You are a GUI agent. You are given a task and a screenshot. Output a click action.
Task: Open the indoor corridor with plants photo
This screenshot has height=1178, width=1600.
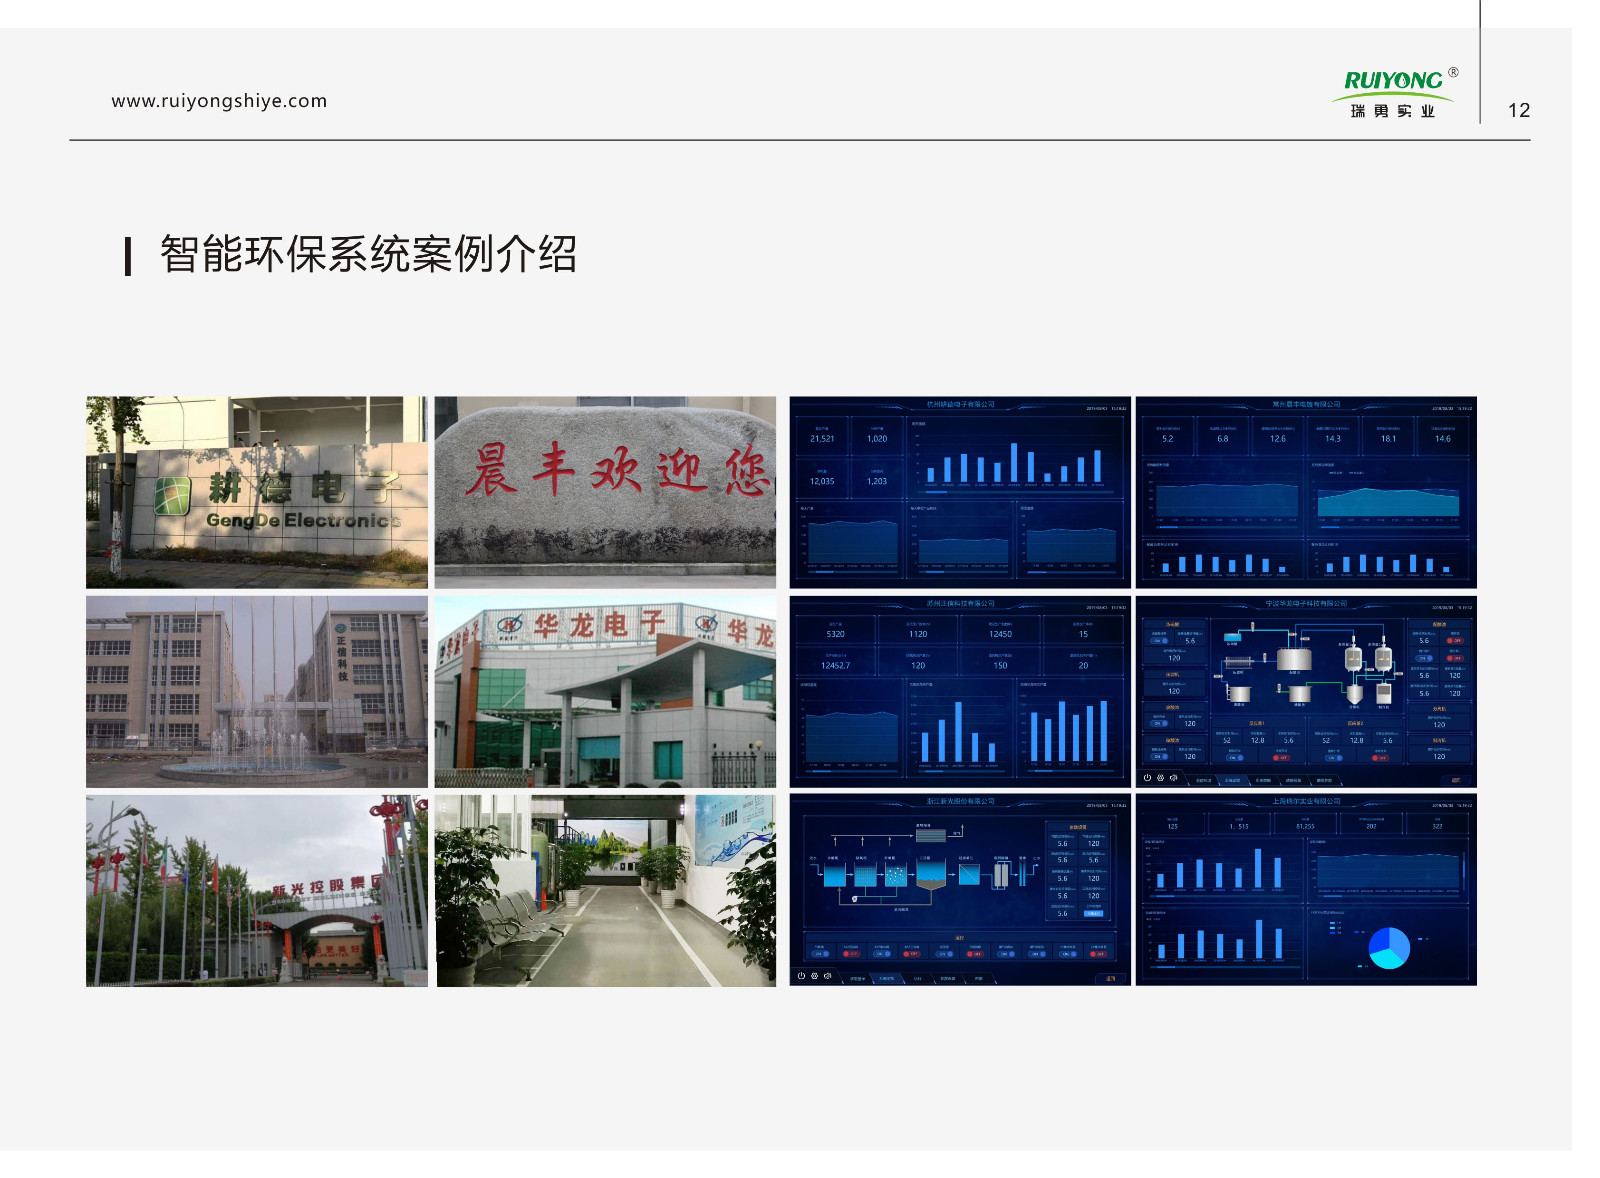(x=605, y=891)
